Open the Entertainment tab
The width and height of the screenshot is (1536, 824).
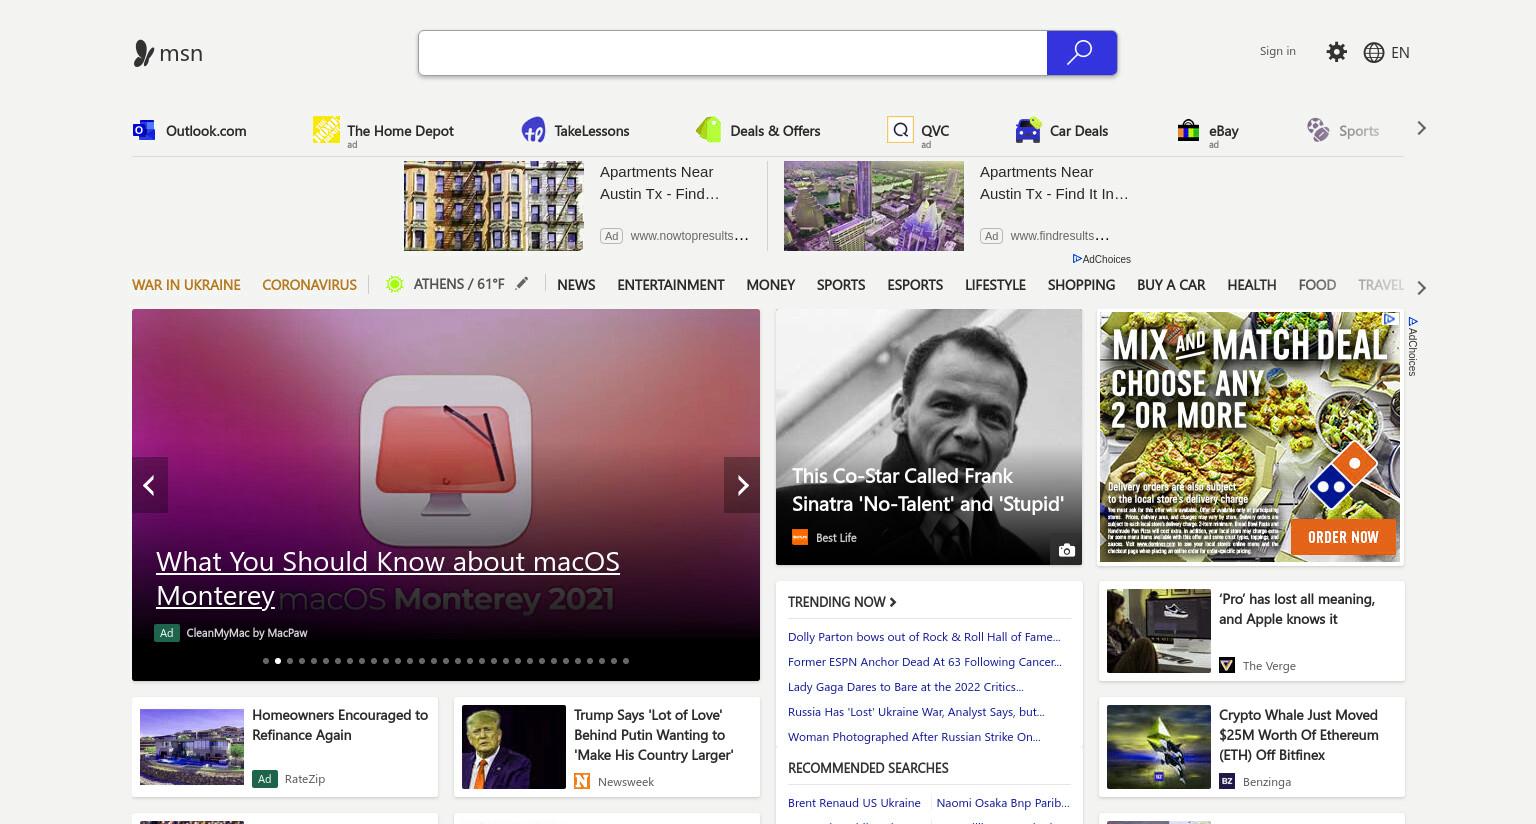(x=670, y=285)
